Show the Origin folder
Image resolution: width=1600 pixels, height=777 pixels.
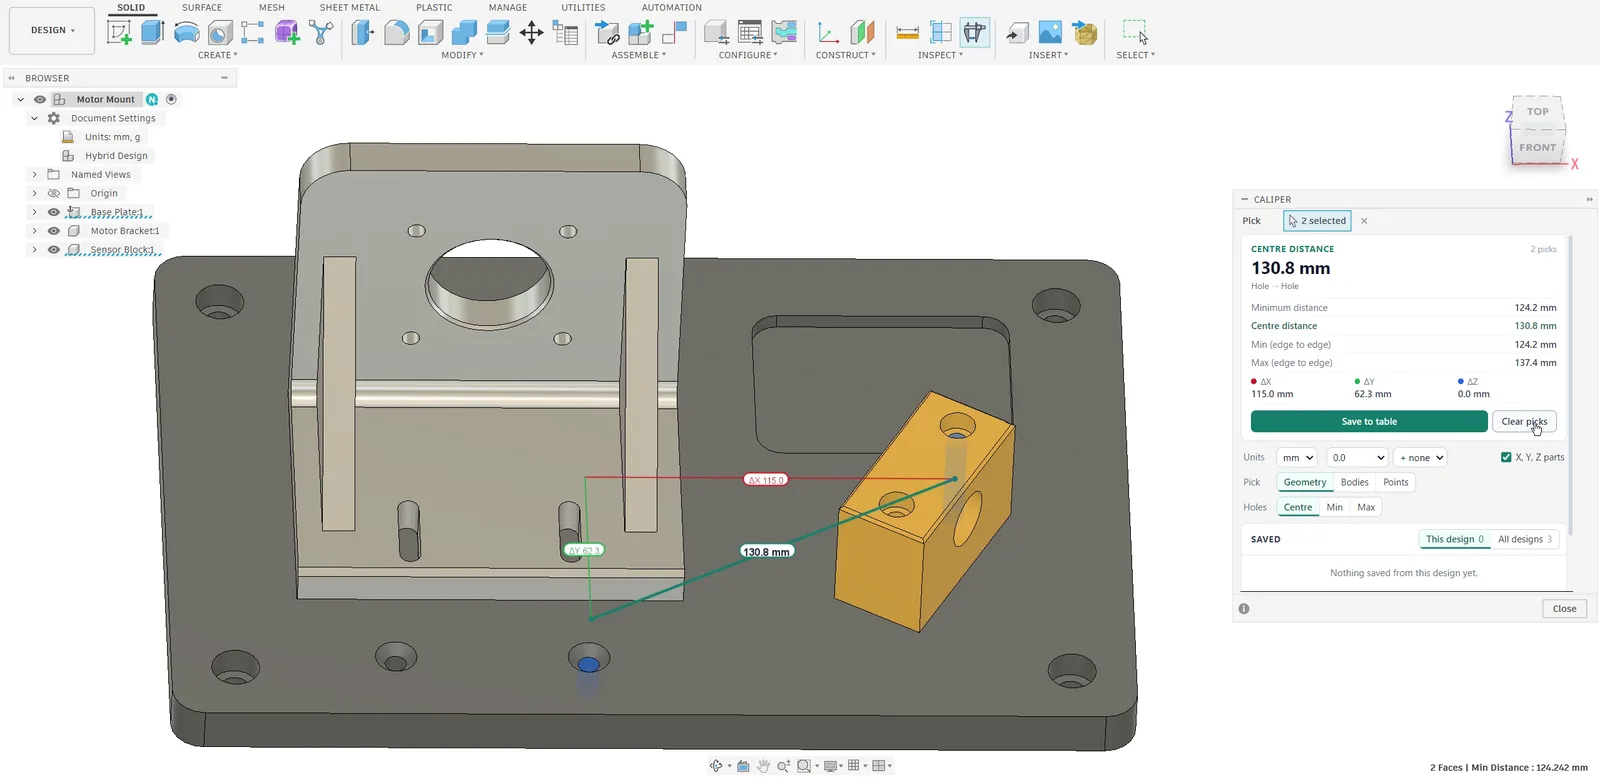tap(54, 193)
